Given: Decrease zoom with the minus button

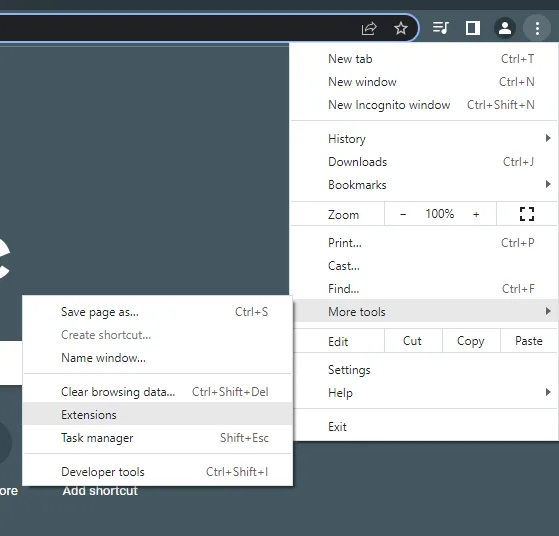Looking at the screenshot, I should (x=403, y=214).
